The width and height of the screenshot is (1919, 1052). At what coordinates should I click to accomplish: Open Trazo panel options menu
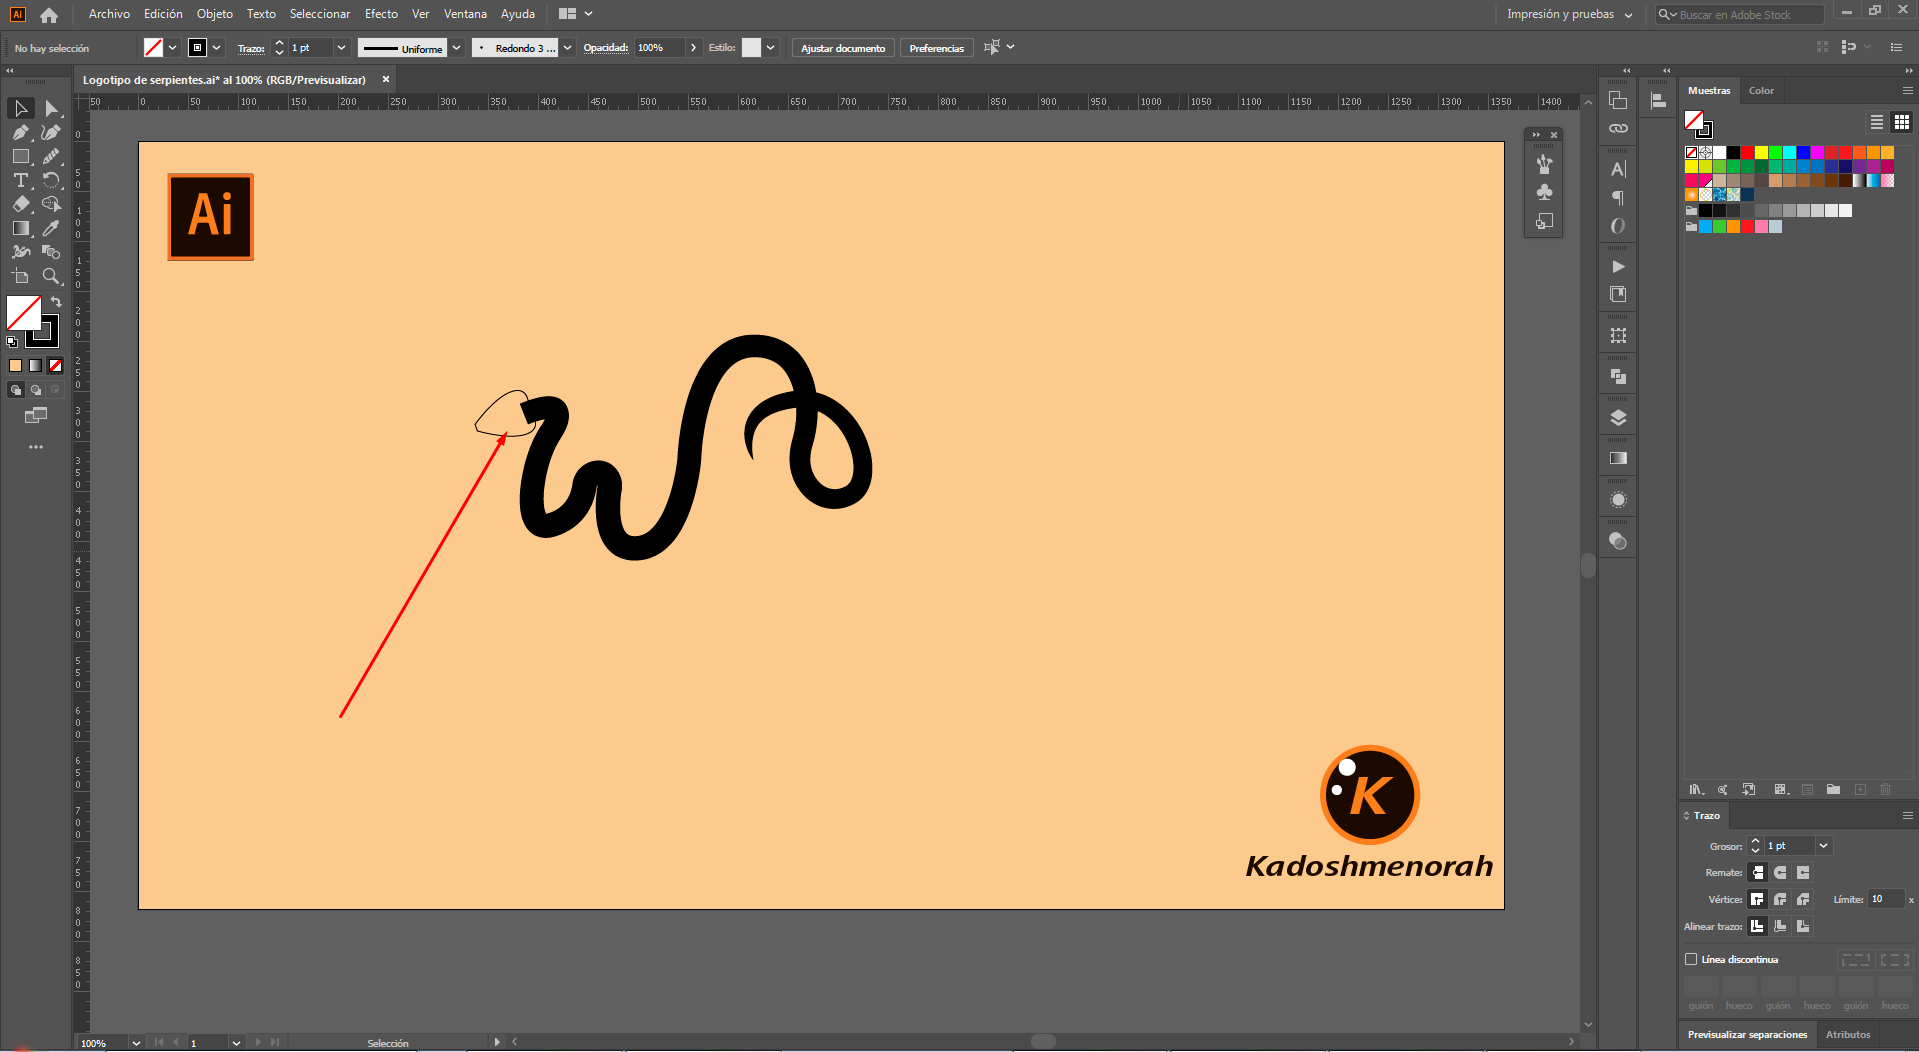coord(1907,816)
